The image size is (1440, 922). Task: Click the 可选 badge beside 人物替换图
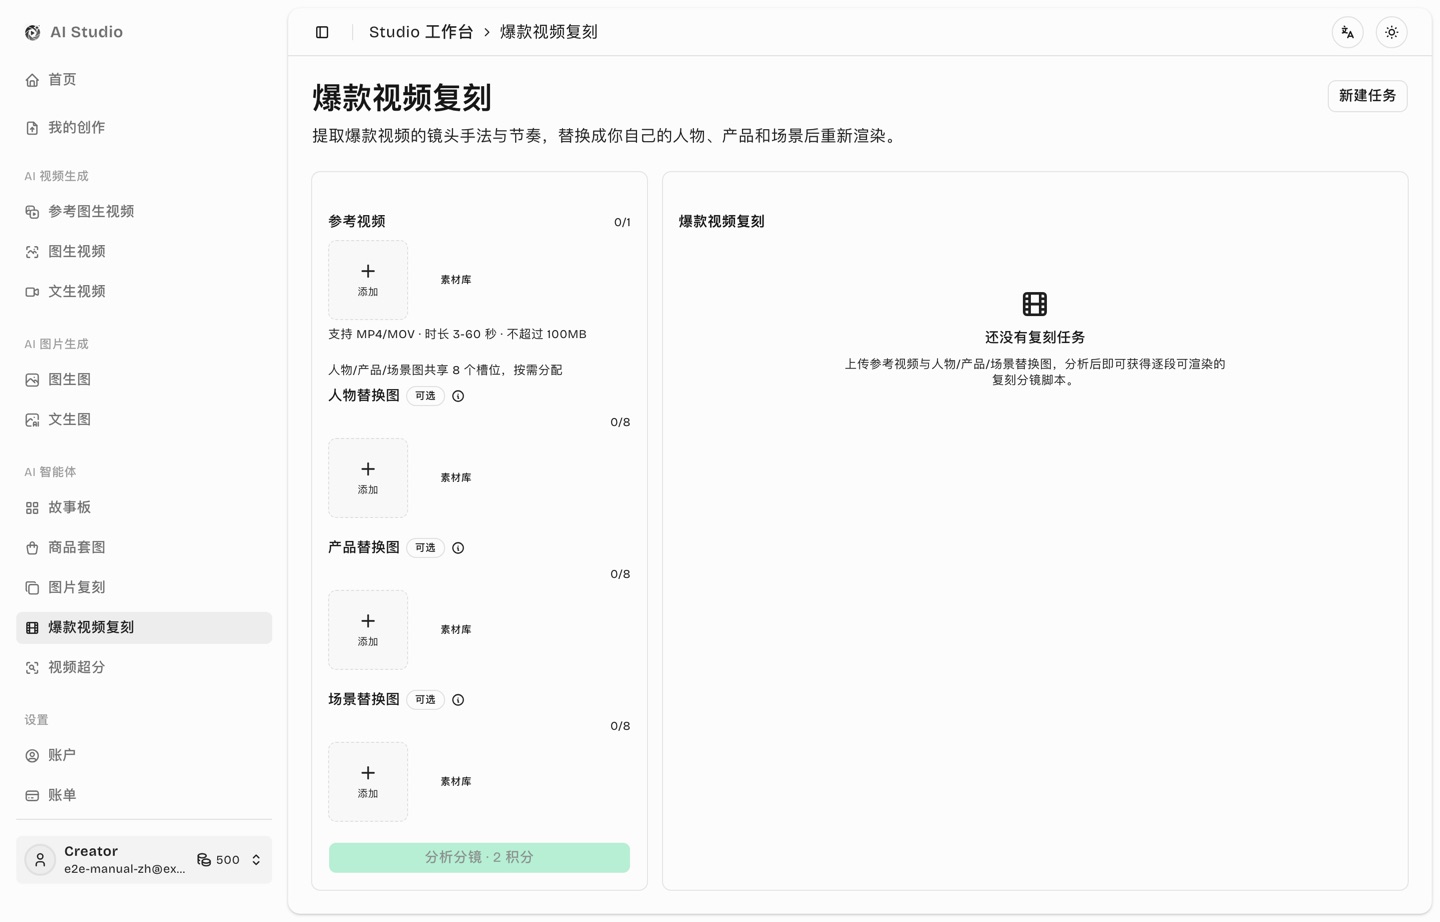tap(425, 396)
